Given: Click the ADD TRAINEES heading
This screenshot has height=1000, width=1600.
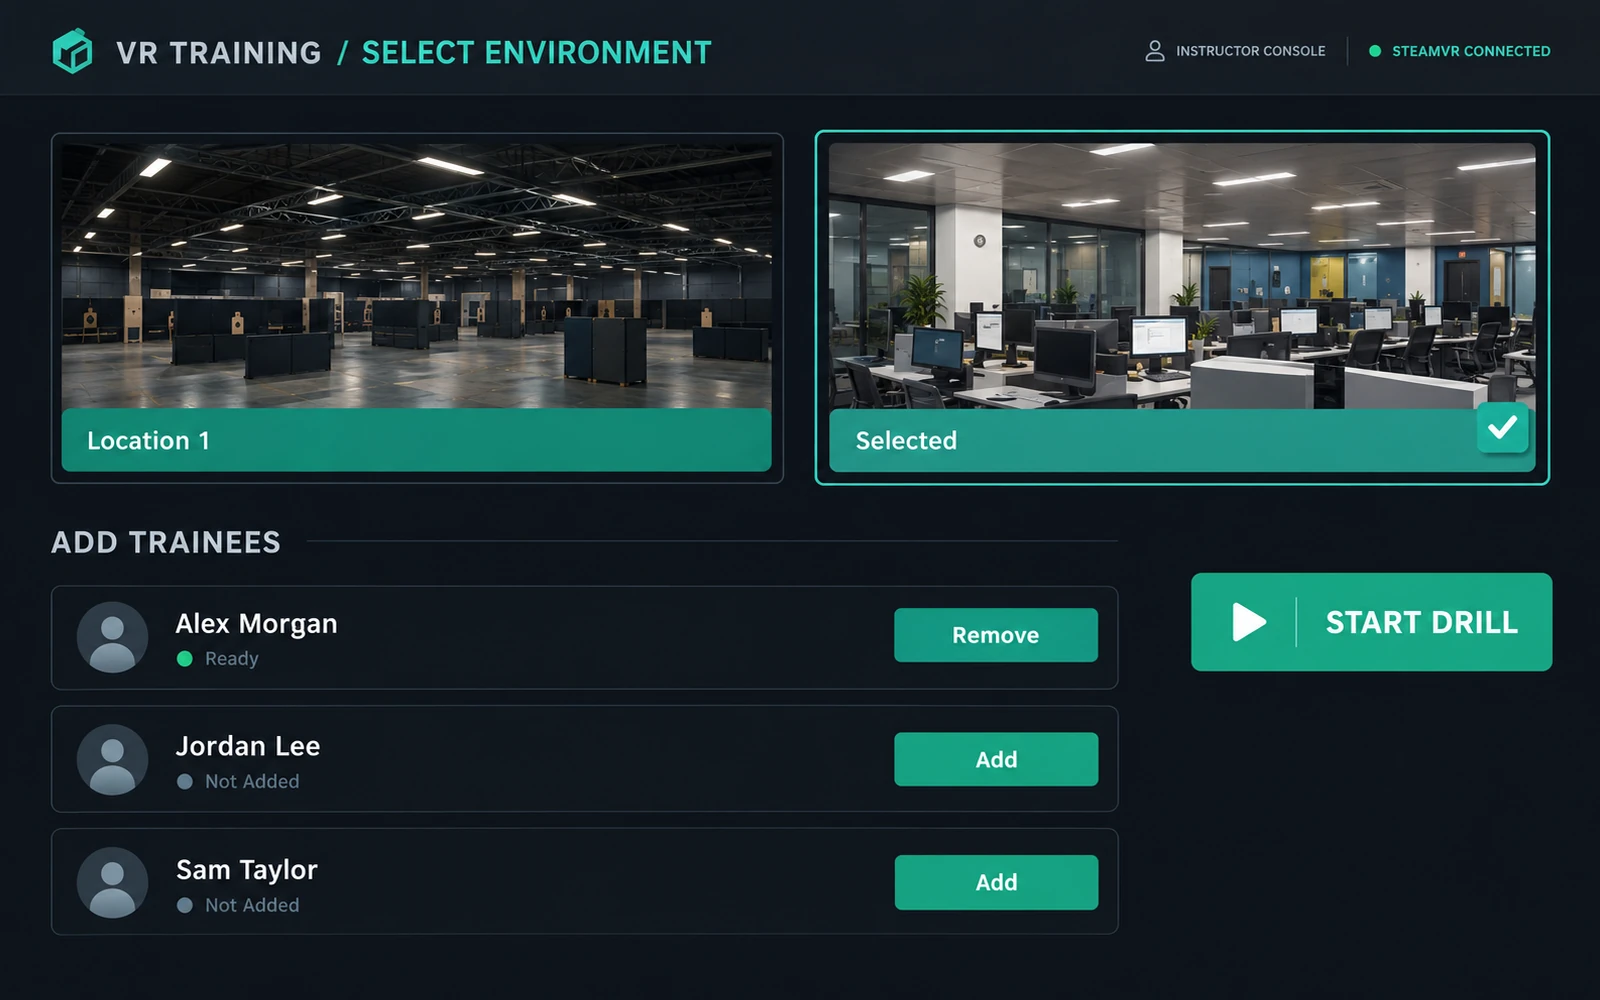Looking at the screenshot, I should point(166,542).
